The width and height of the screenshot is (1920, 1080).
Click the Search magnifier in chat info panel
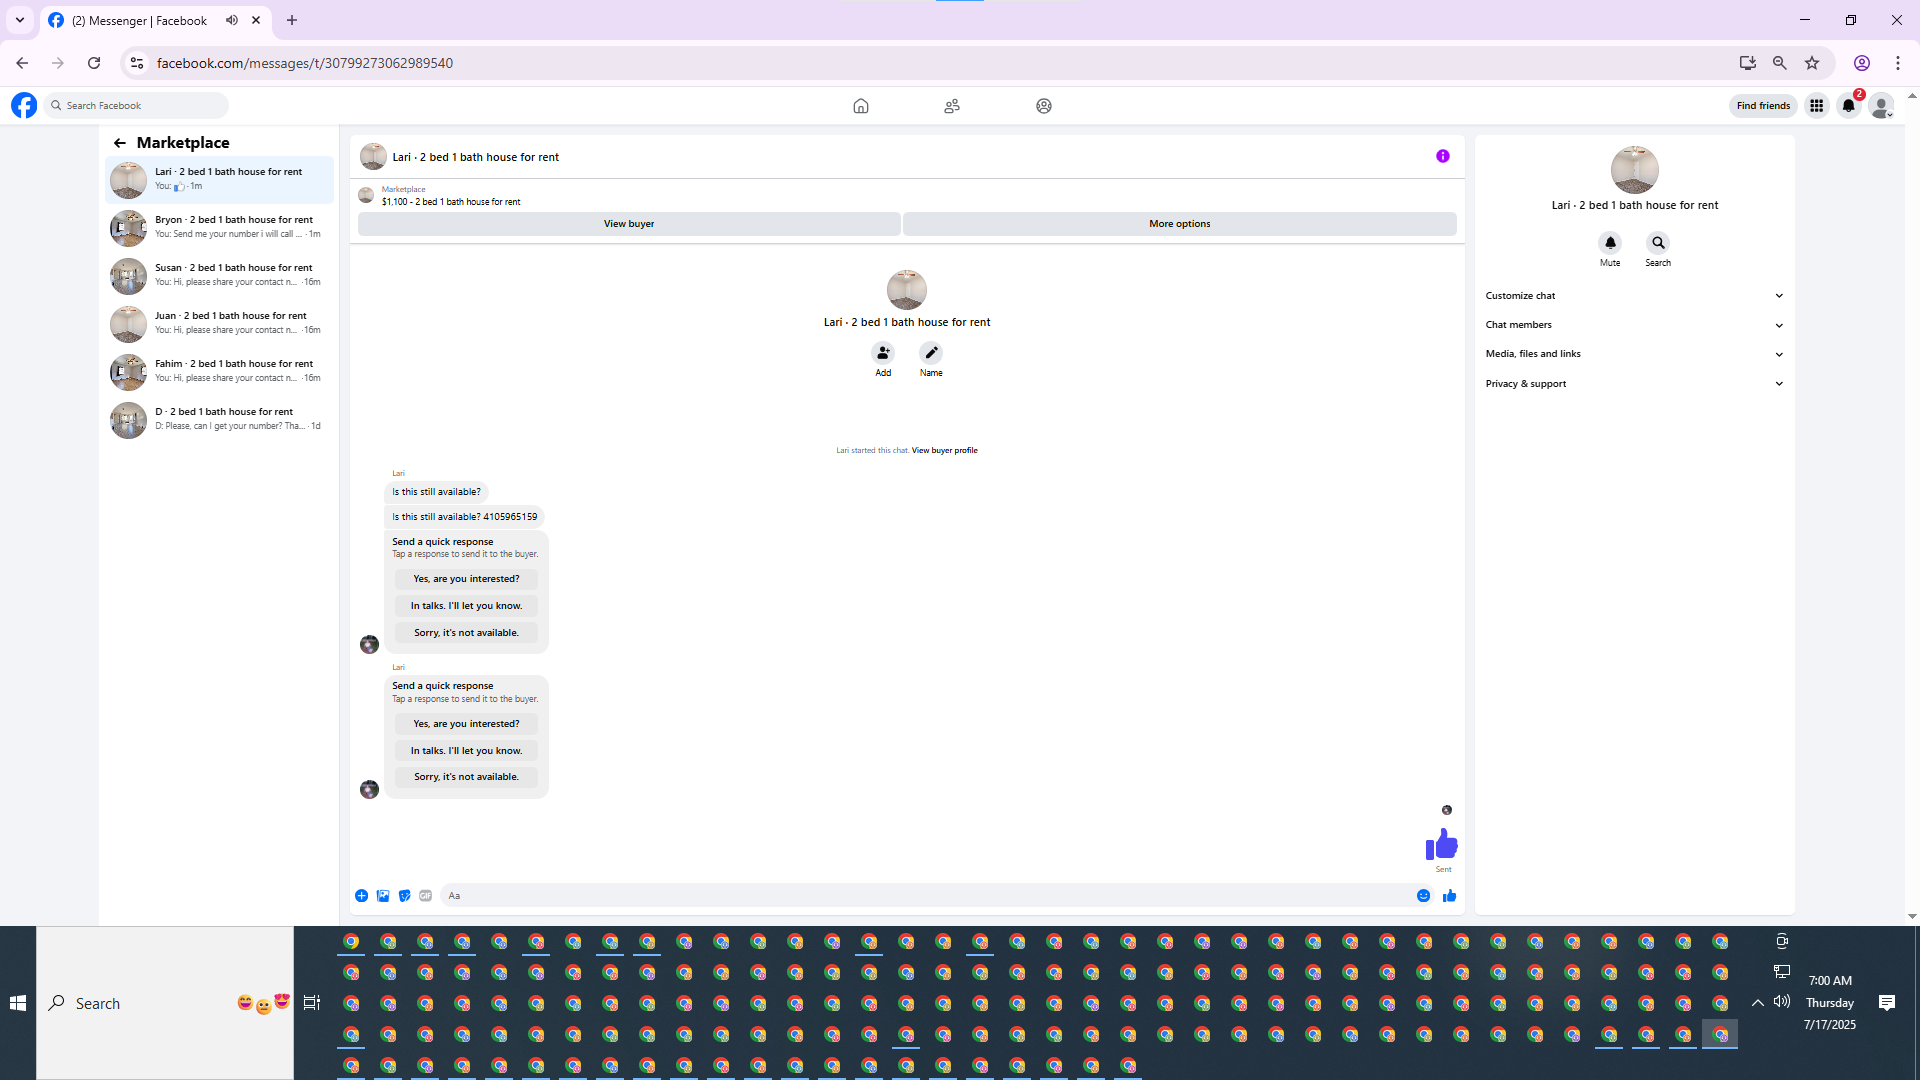(x=1658, y=243)
